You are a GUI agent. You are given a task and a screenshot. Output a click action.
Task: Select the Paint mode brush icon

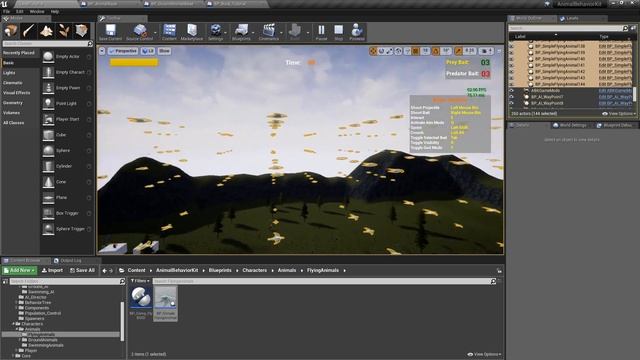[29, 31]
